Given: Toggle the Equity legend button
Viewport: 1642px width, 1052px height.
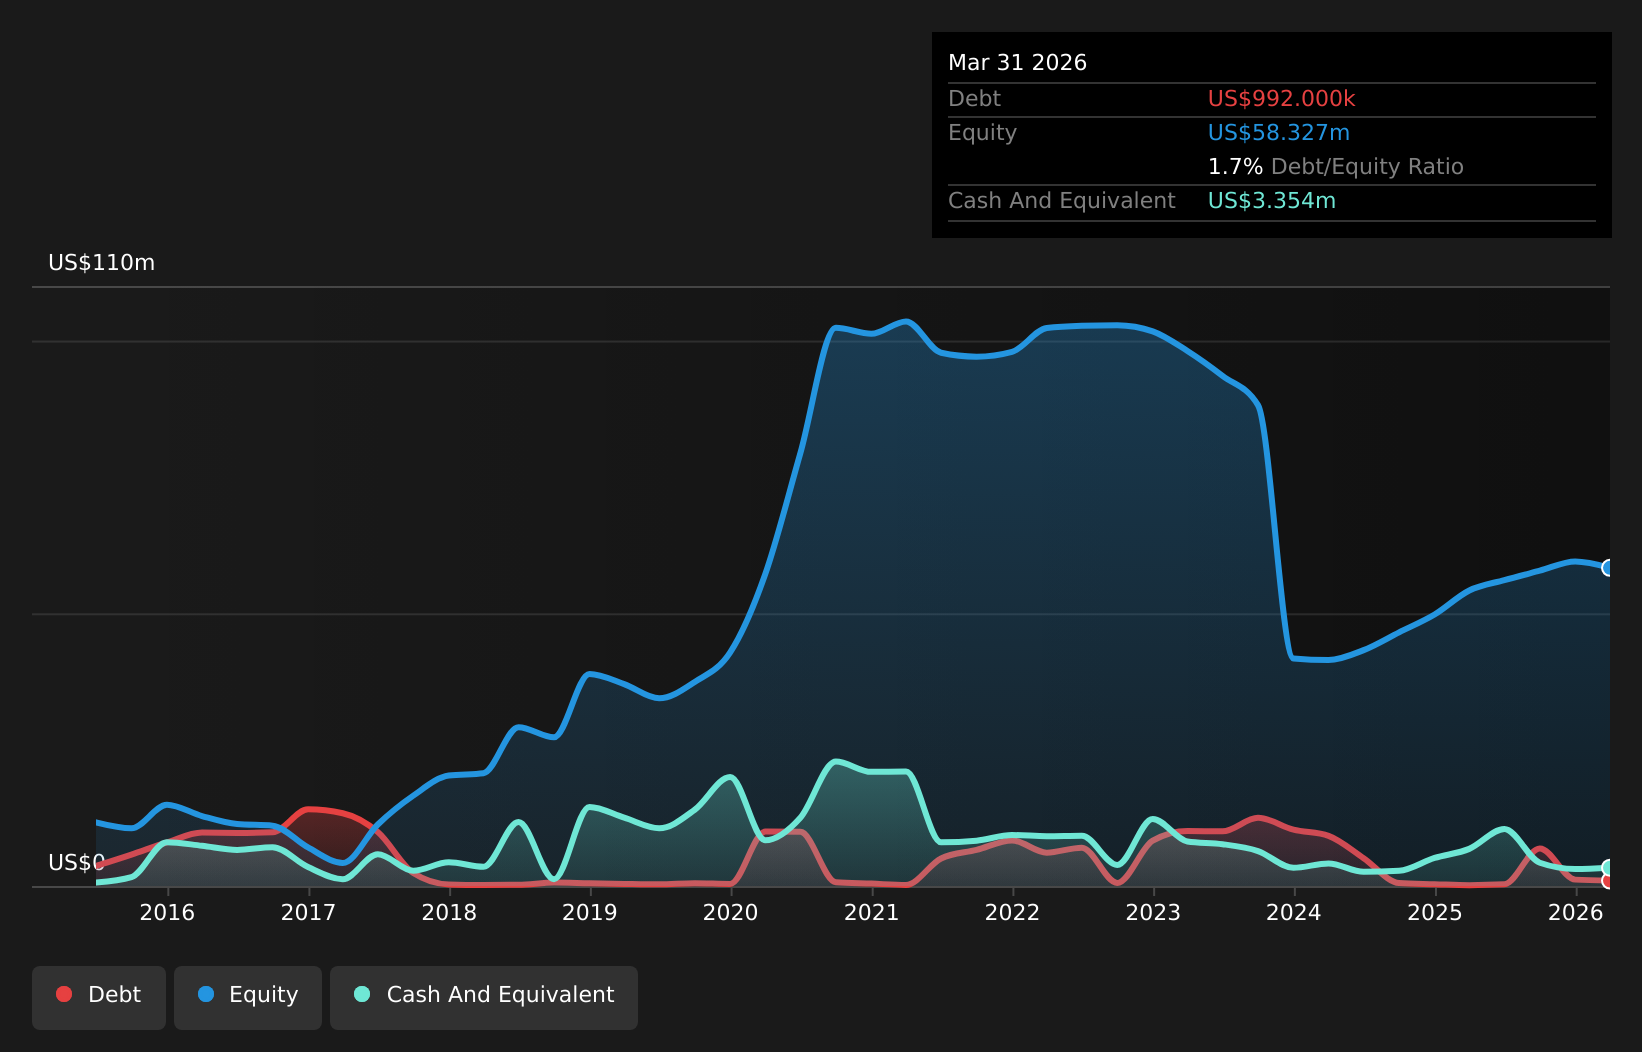Looking at the screenshot, I should click(x=248, y=997).
